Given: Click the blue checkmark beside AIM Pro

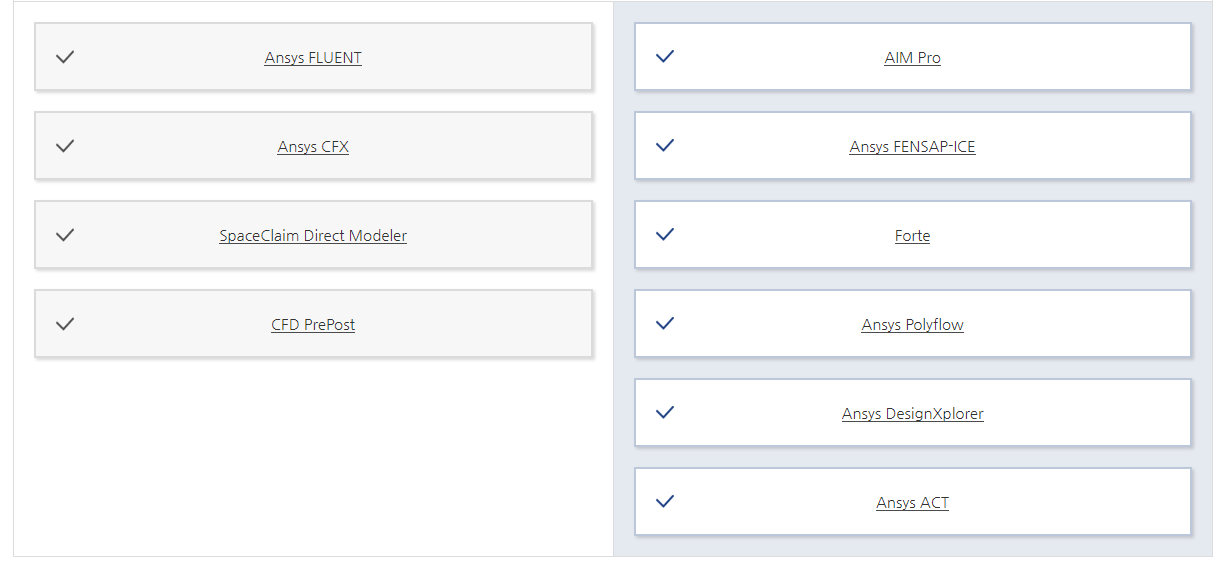Looking at the screenshot, I should pyautogui.click(x=665, y=56).
